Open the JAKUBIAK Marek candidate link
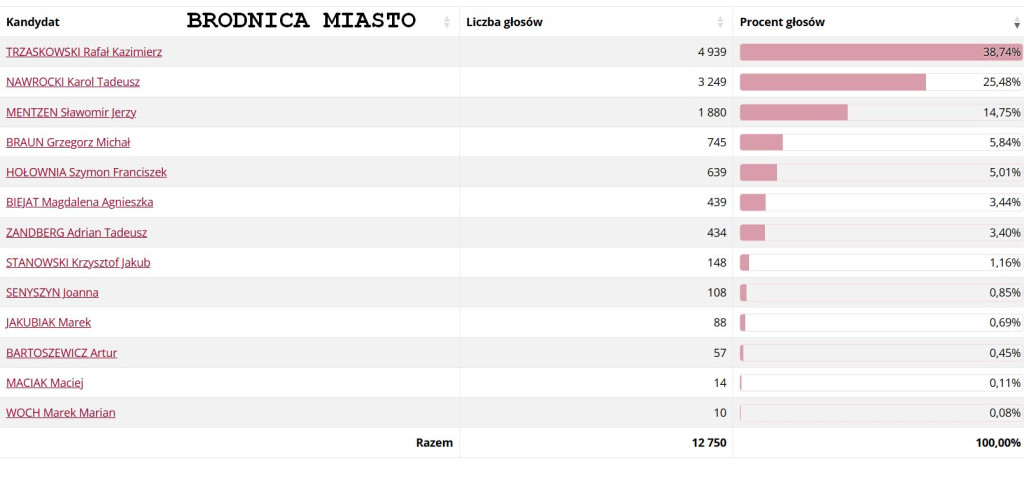The image size is (1024, 490). tap(48, 323)
